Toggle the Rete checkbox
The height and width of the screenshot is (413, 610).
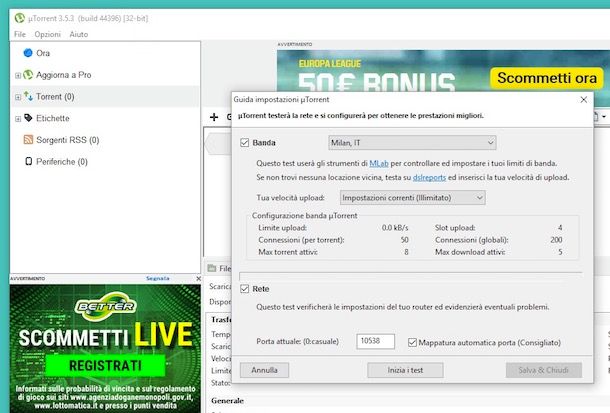click(244, 289)
